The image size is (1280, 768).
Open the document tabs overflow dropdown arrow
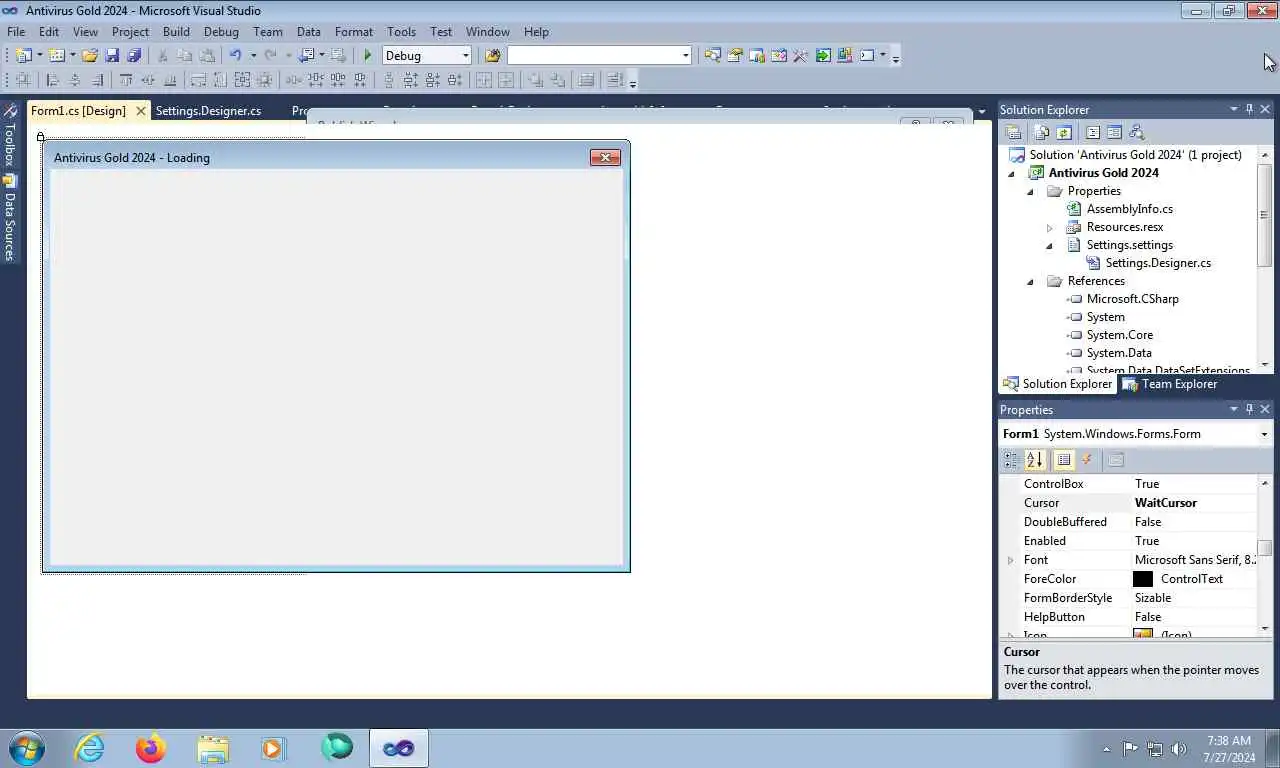pos(982,111)
